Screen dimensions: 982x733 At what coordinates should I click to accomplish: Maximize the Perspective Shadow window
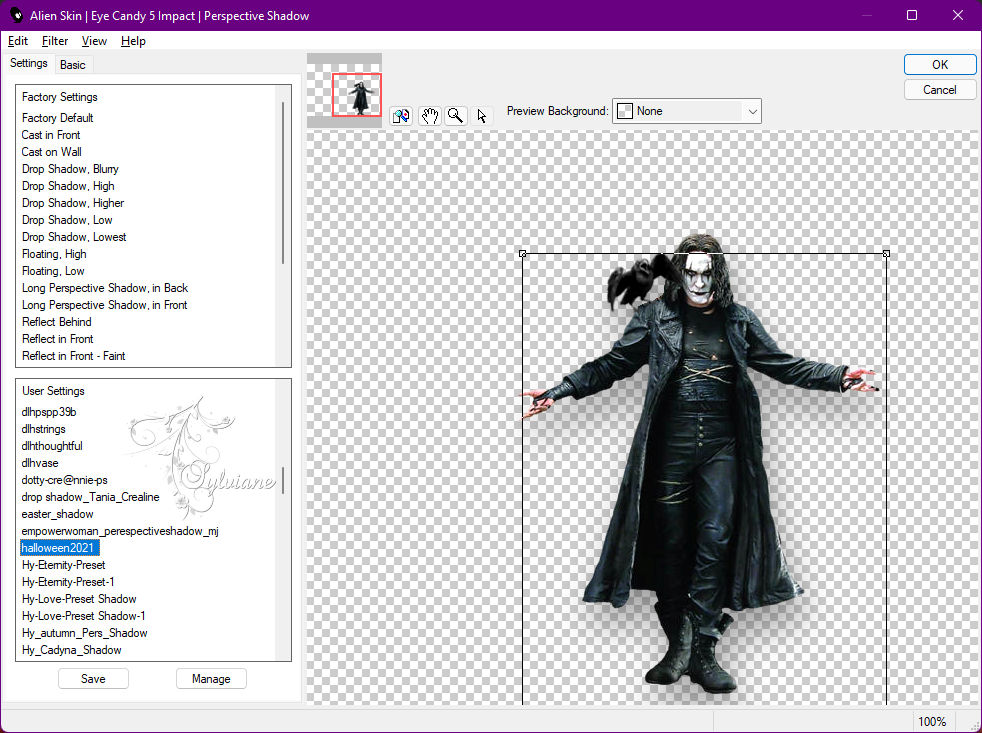coord(912,15)
